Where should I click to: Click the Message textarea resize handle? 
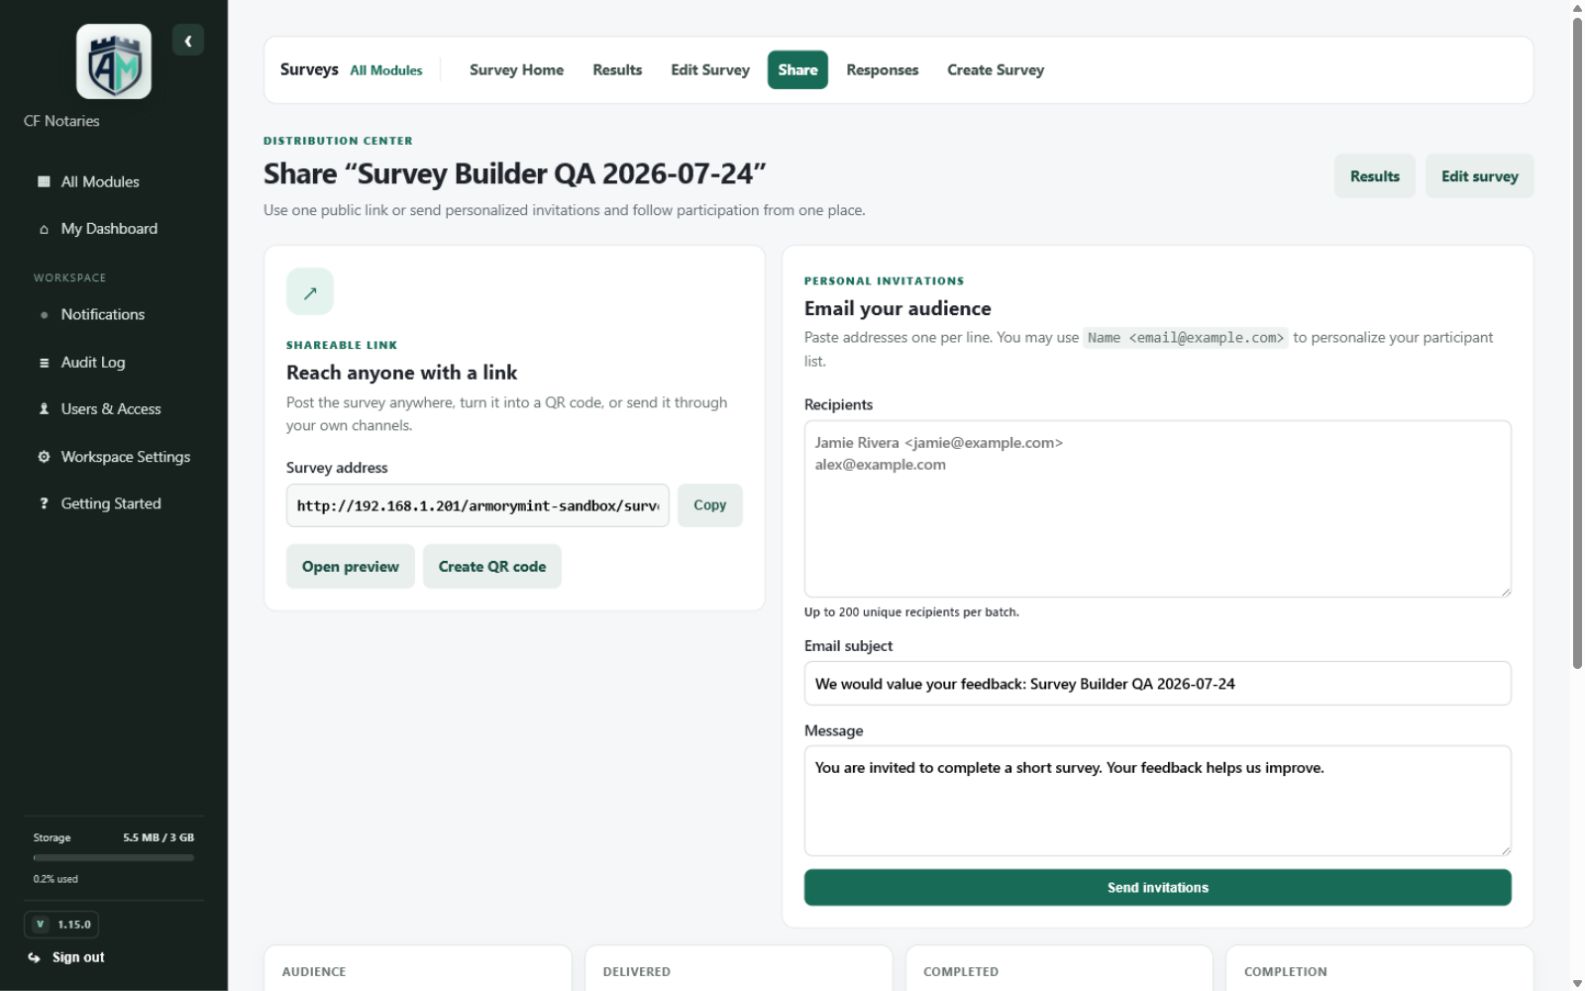(1505, 849)
